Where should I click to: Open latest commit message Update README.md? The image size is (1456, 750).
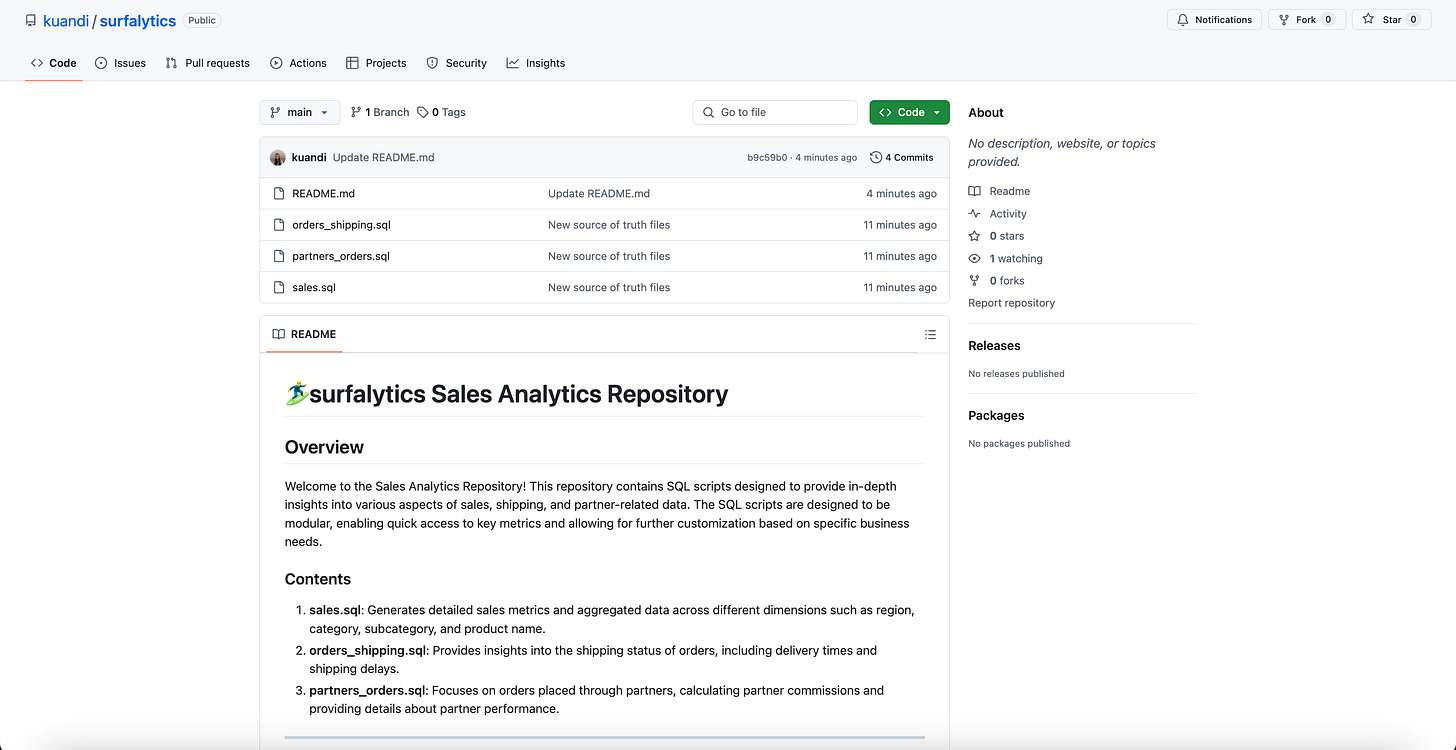(383, 158)
